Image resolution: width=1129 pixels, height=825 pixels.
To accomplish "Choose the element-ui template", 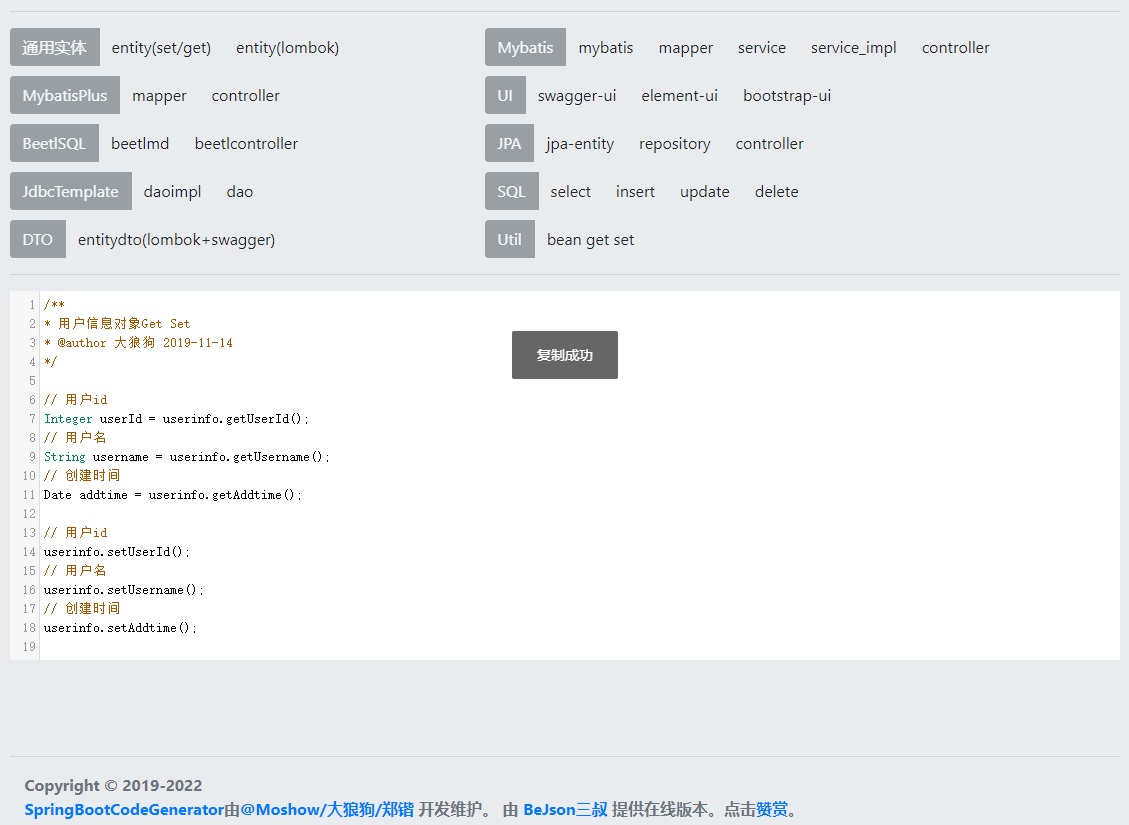I will tap(679, 95).
